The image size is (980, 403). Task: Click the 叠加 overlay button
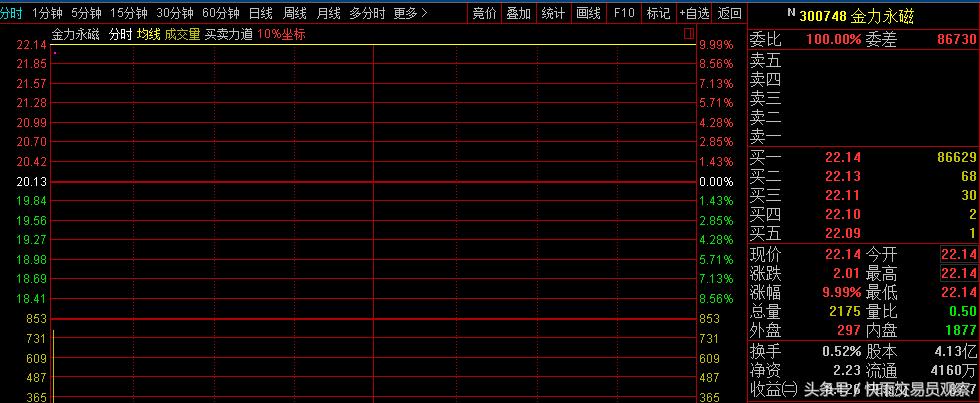(518, 12)
